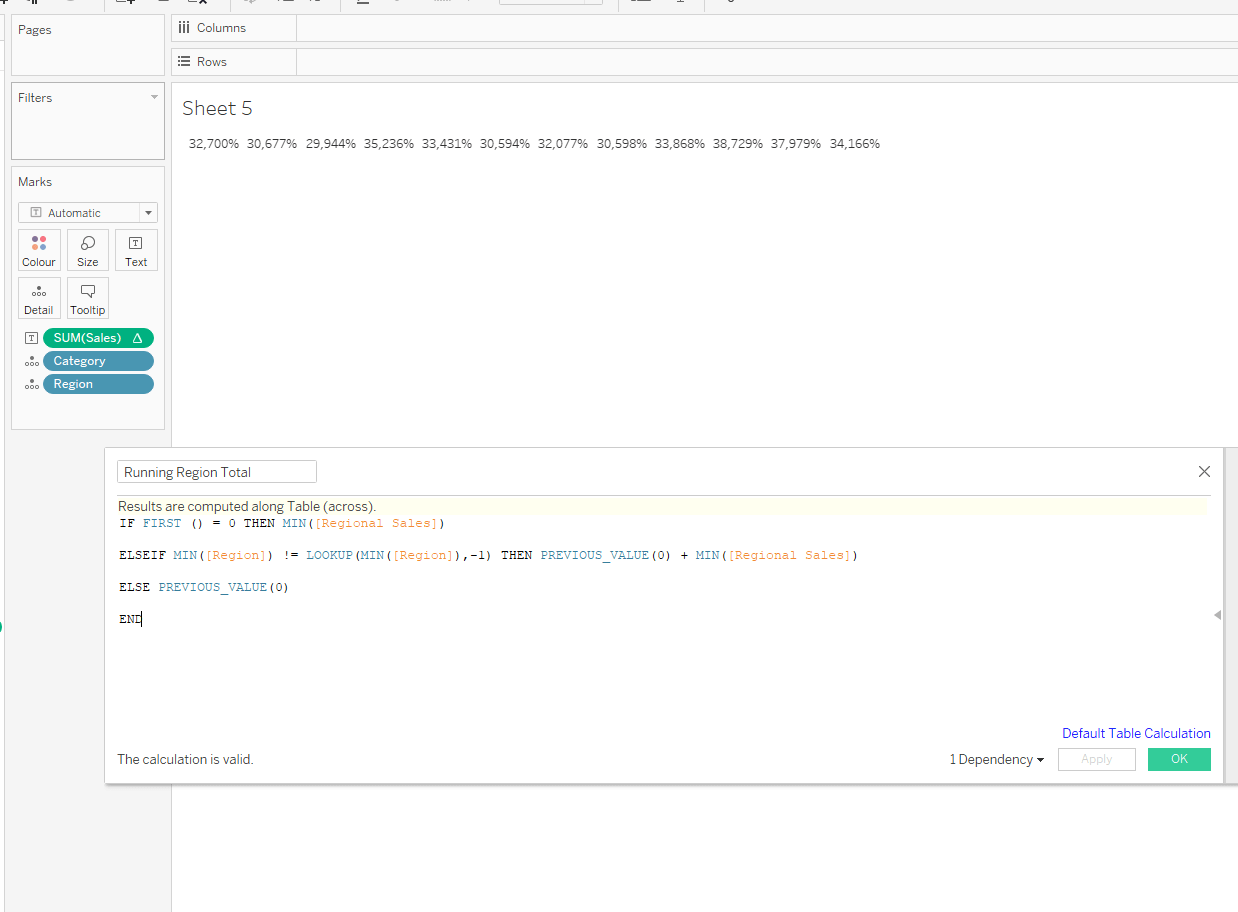1238x912 pixels.
Task: Open the Tooltip editor on Marks card
Action: 88,298
